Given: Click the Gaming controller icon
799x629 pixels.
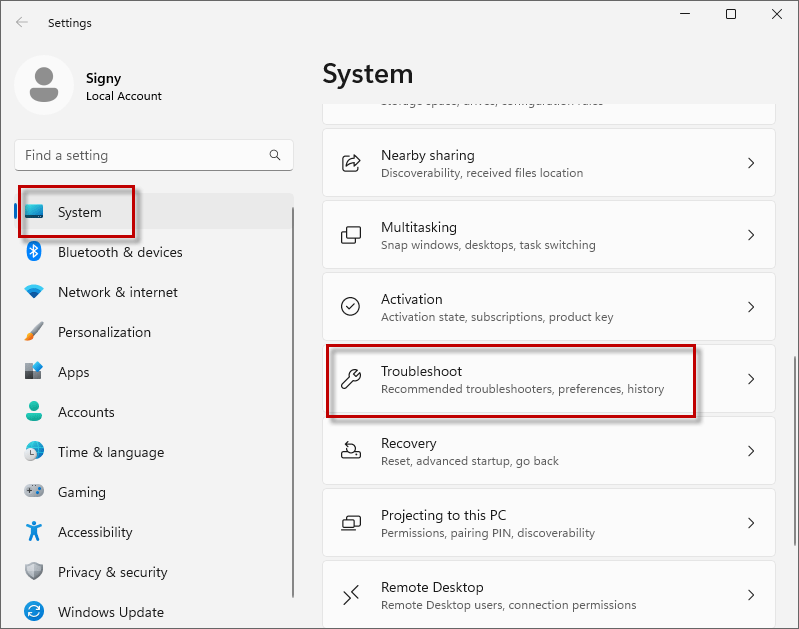Looking at the screenshot, I should point(34,491).
